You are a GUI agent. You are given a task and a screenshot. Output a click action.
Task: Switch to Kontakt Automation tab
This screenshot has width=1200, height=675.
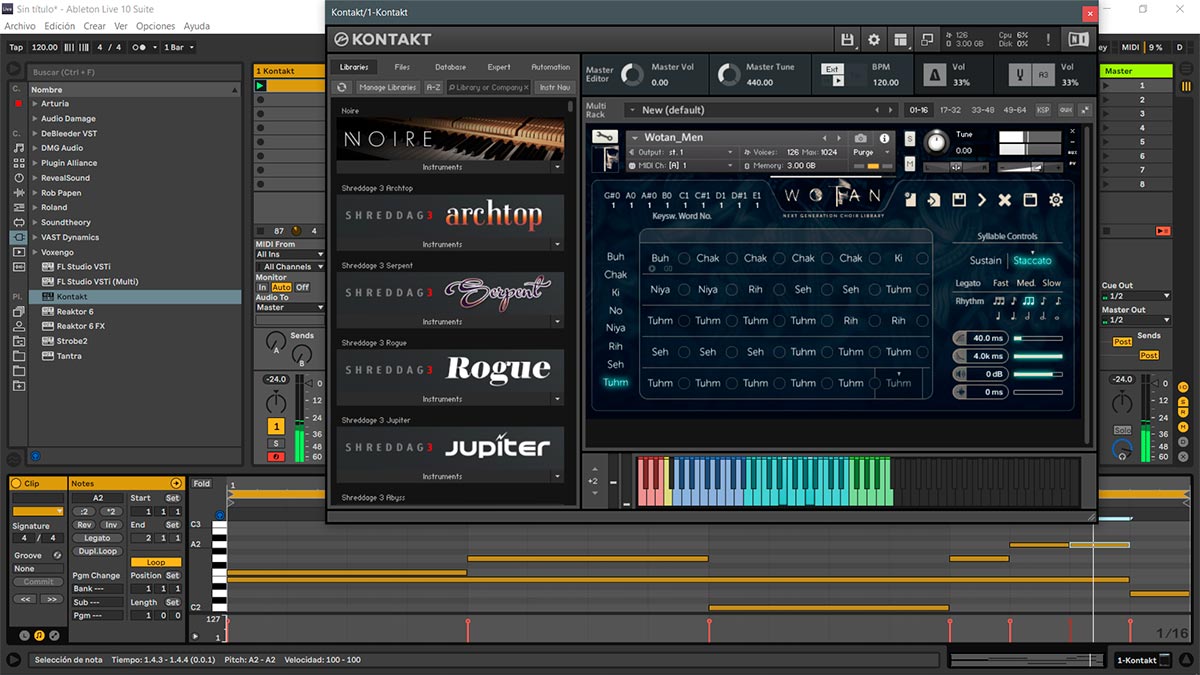[550, 67]
